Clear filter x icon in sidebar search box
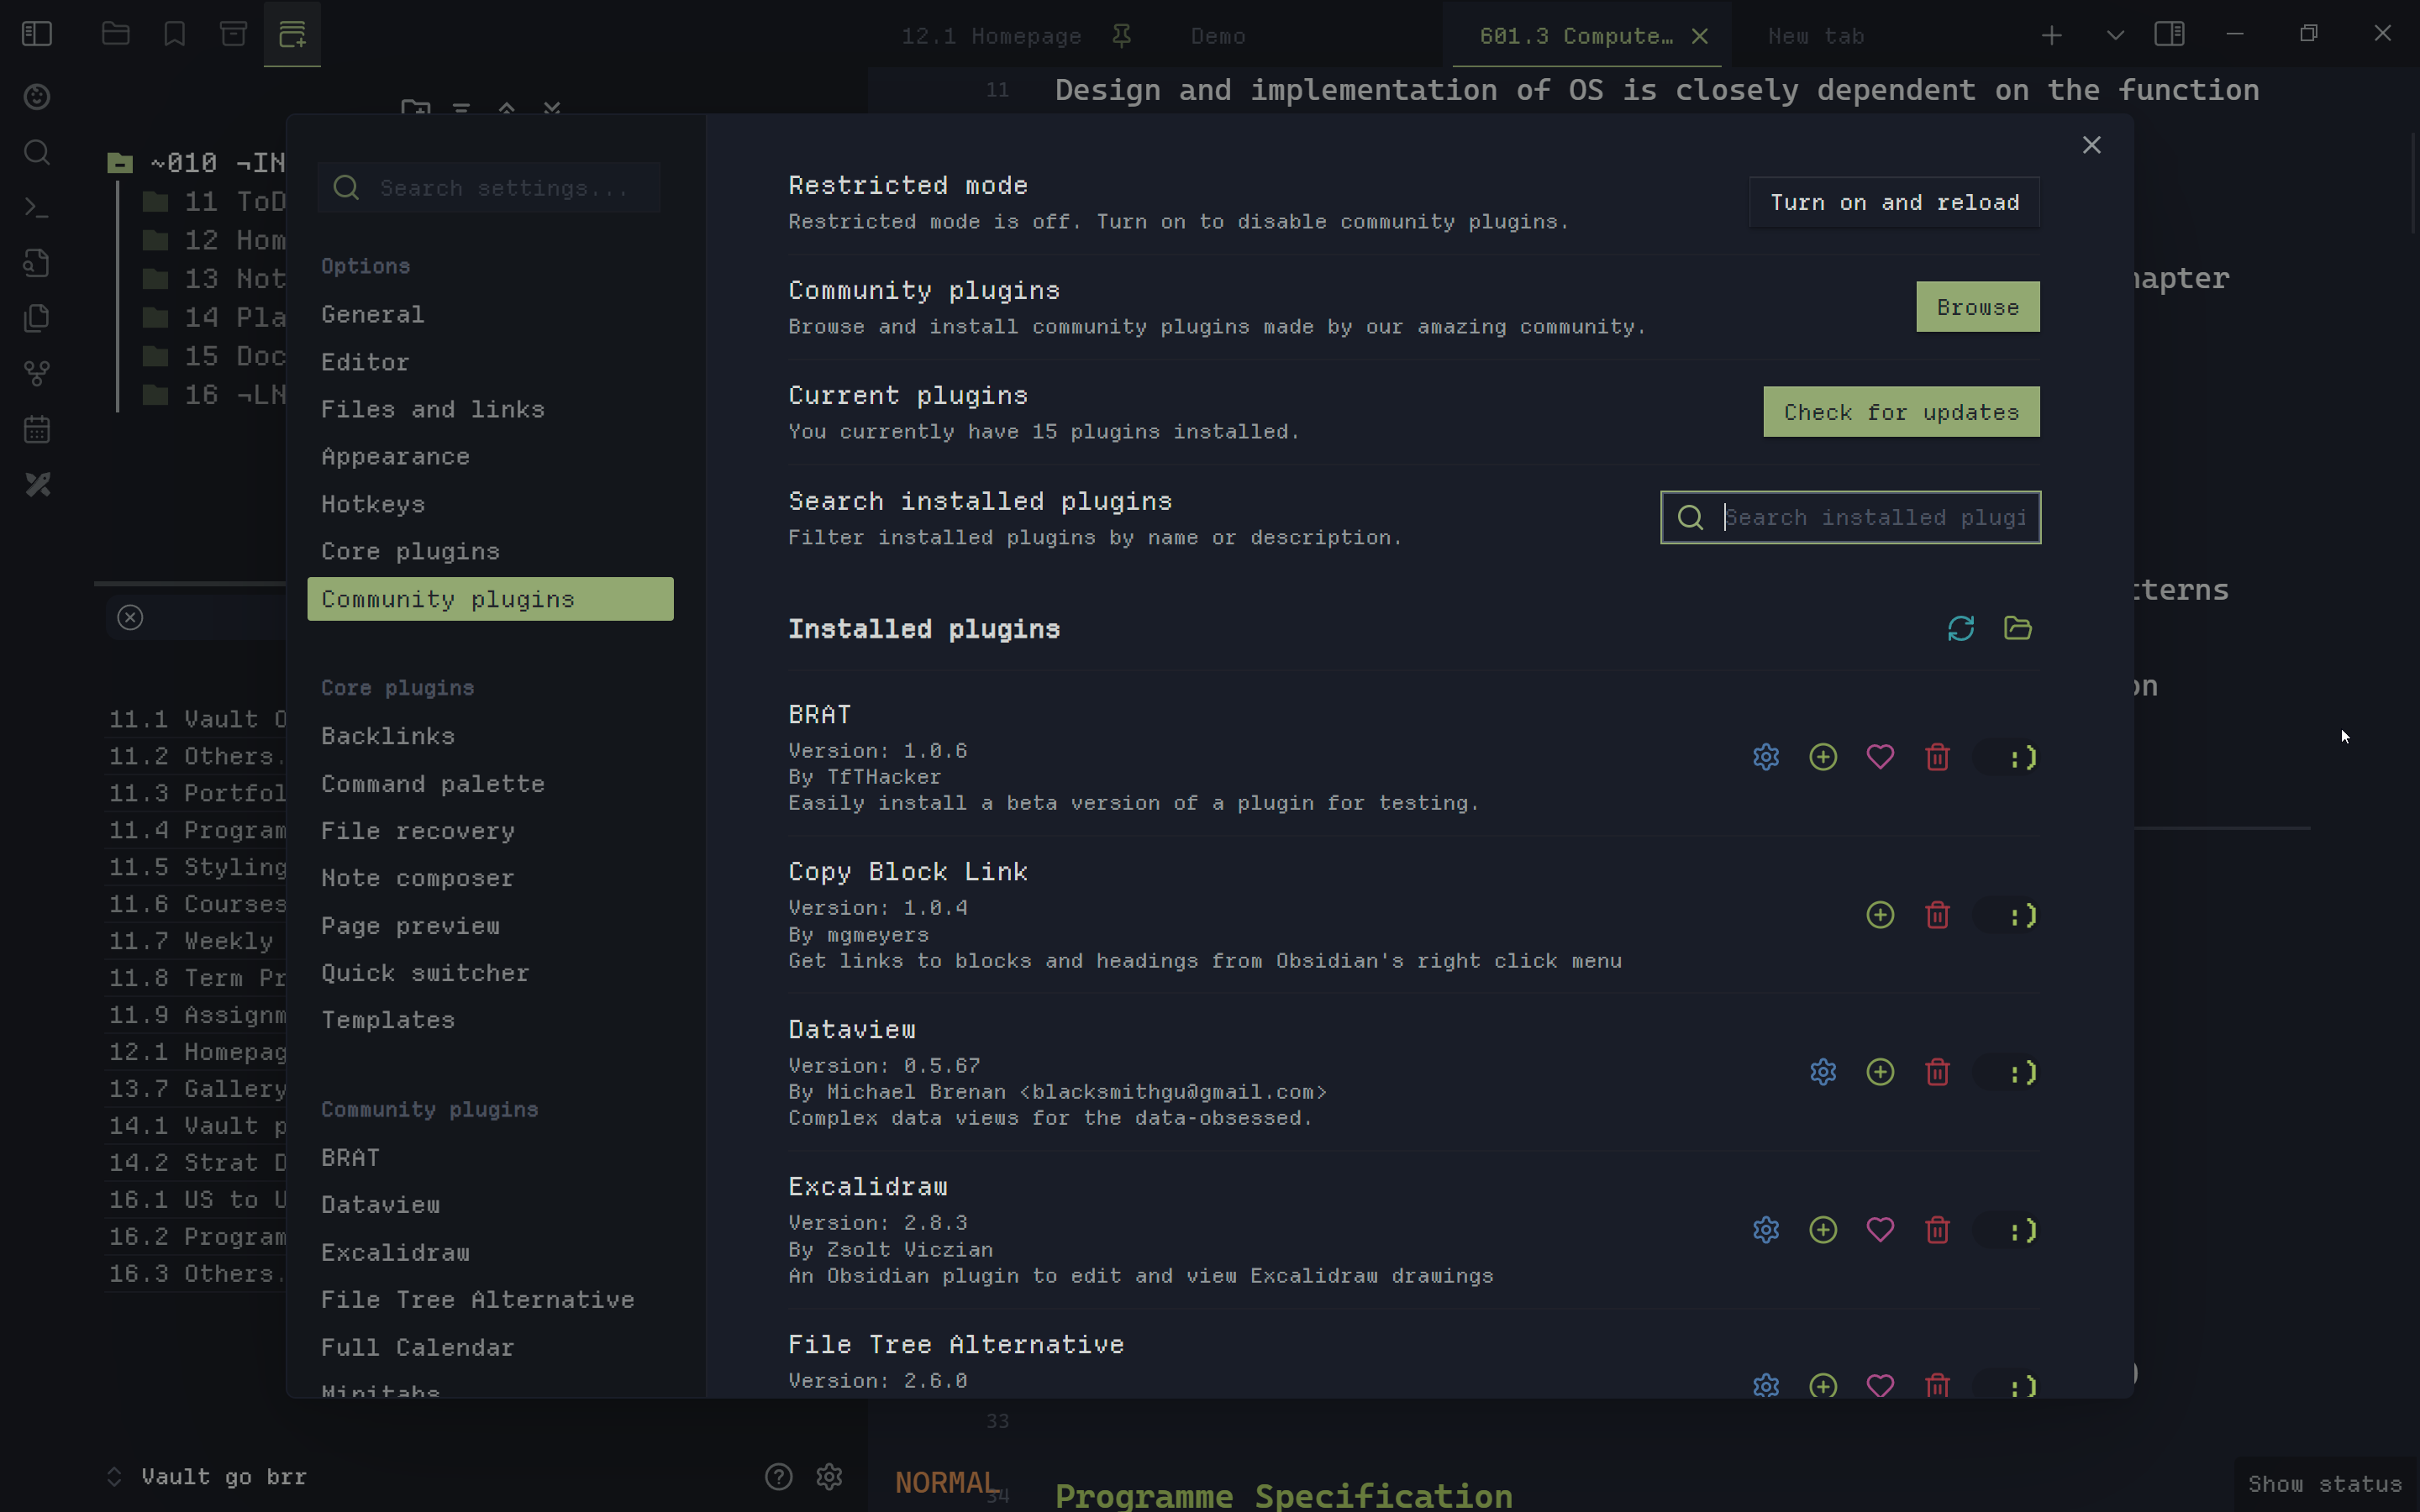The width and height of the screenshot is (2420, 1512). click(130, 618)
